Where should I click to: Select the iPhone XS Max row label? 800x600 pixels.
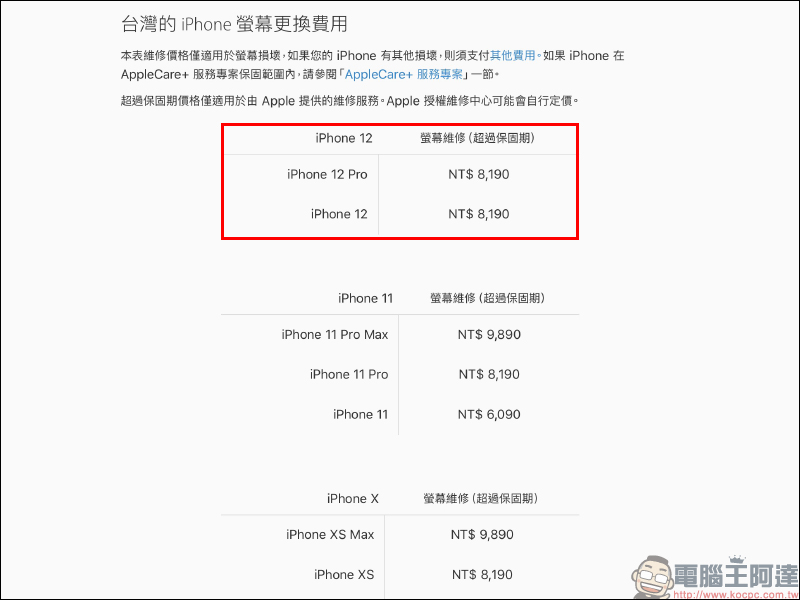coord(330,535)
